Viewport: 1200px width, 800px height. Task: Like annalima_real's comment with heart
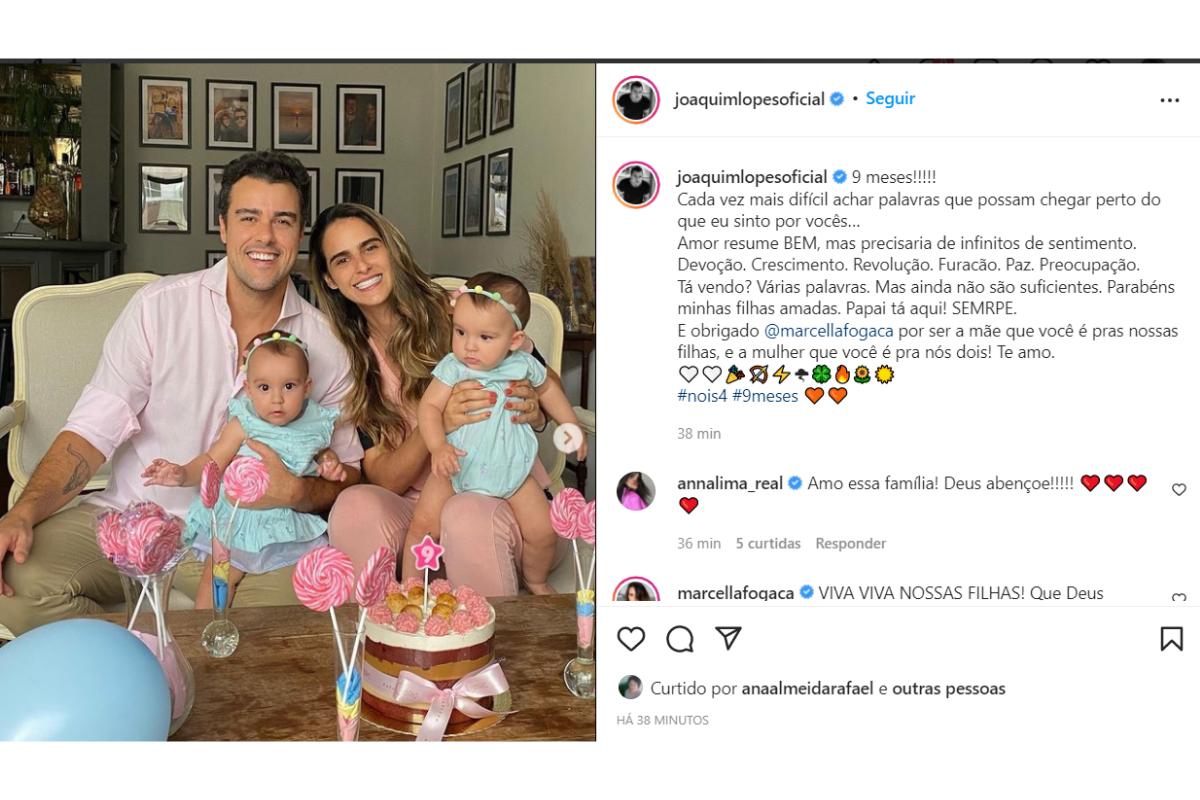[x=1178, y=490]
